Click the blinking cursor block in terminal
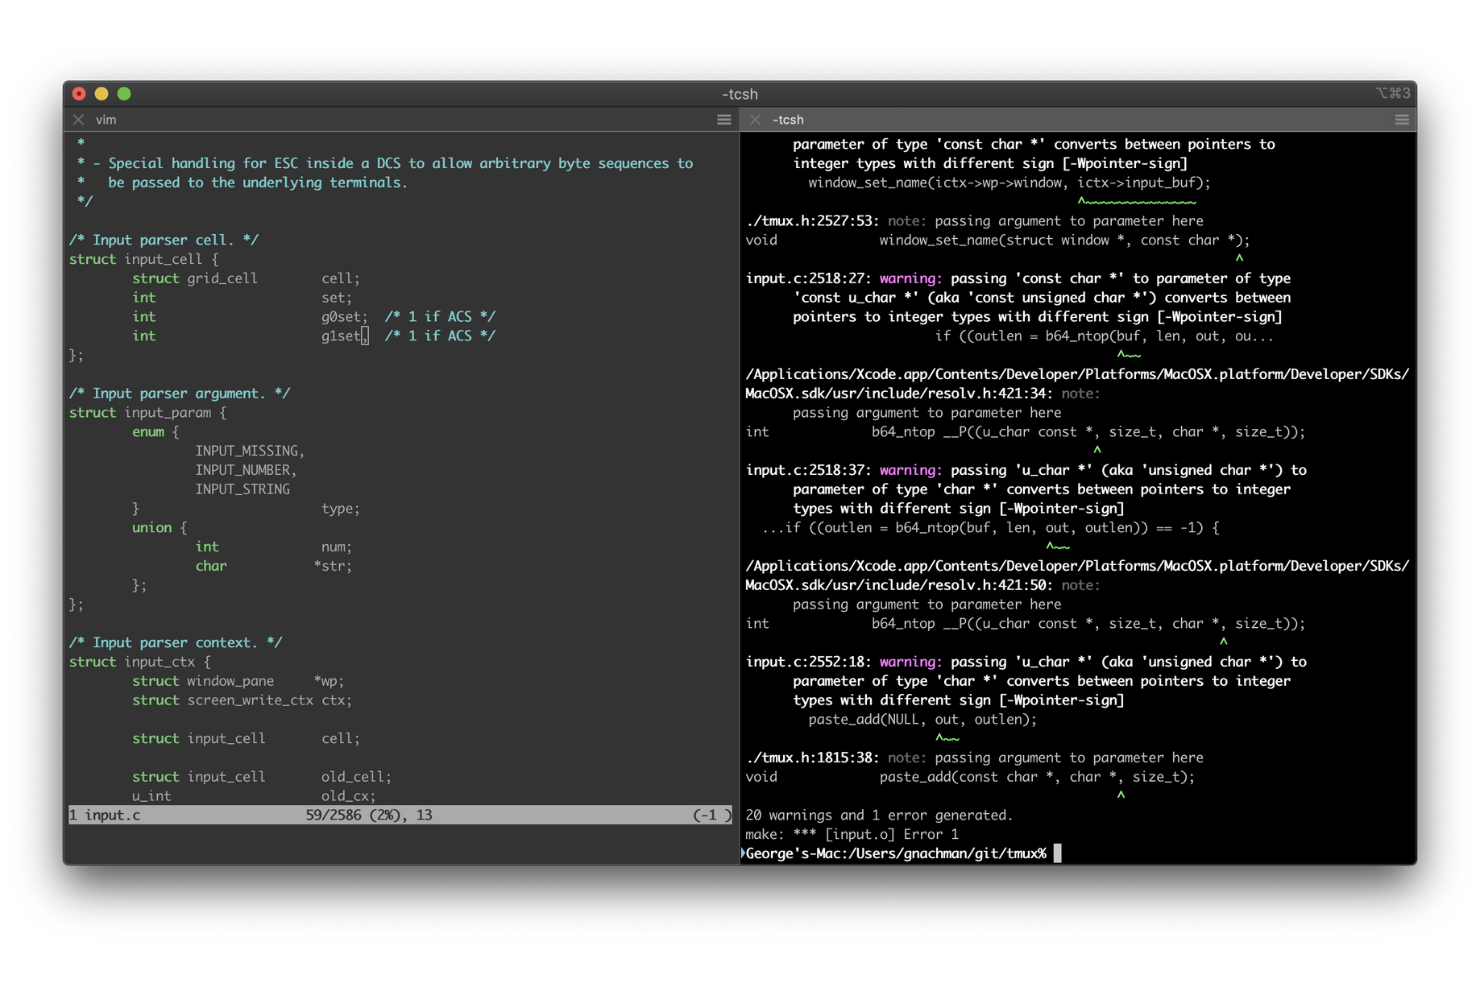The height and width of the screenshot is (987, 1480). pyautogui.click(x=1057, y=853)
